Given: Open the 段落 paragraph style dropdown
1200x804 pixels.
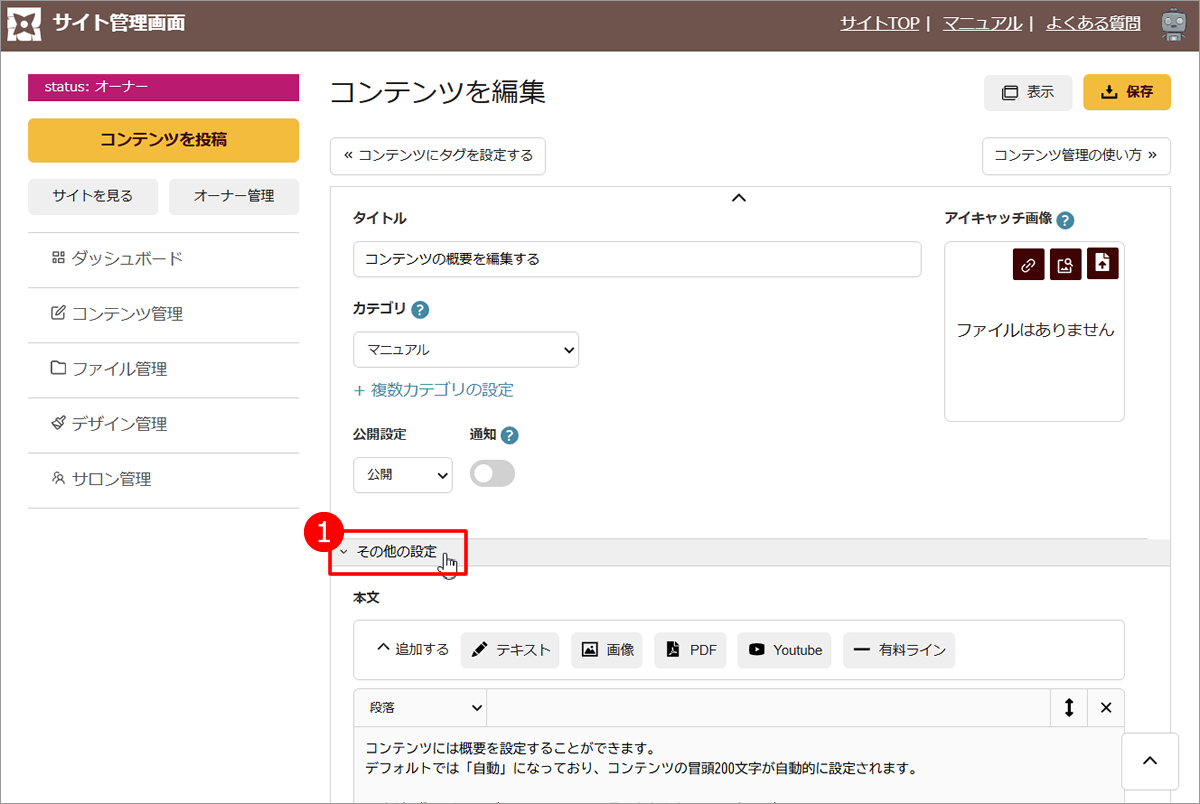Looking at the screenshot, I should [x=420, y=707].
